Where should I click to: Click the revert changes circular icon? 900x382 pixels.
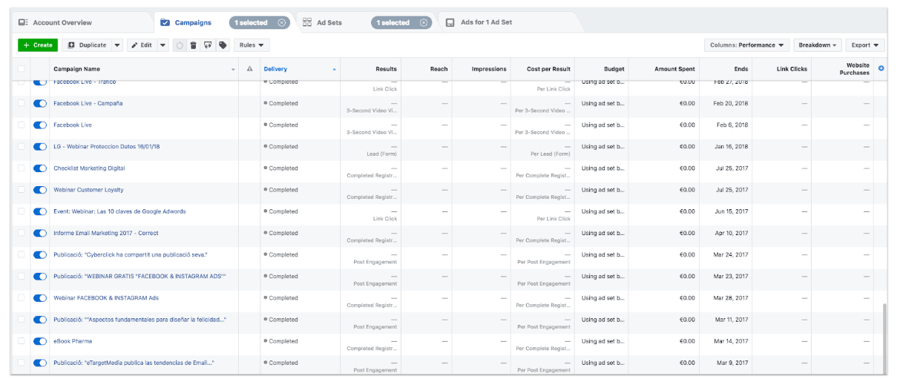click(180, 45)
